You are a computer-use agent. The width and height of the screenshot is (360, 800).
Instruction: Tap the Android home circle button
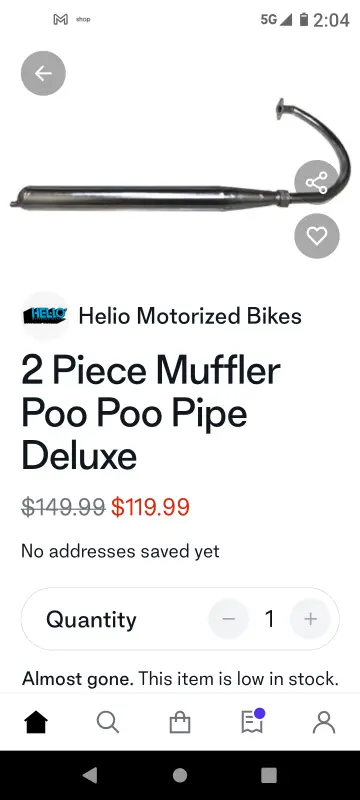180,775
